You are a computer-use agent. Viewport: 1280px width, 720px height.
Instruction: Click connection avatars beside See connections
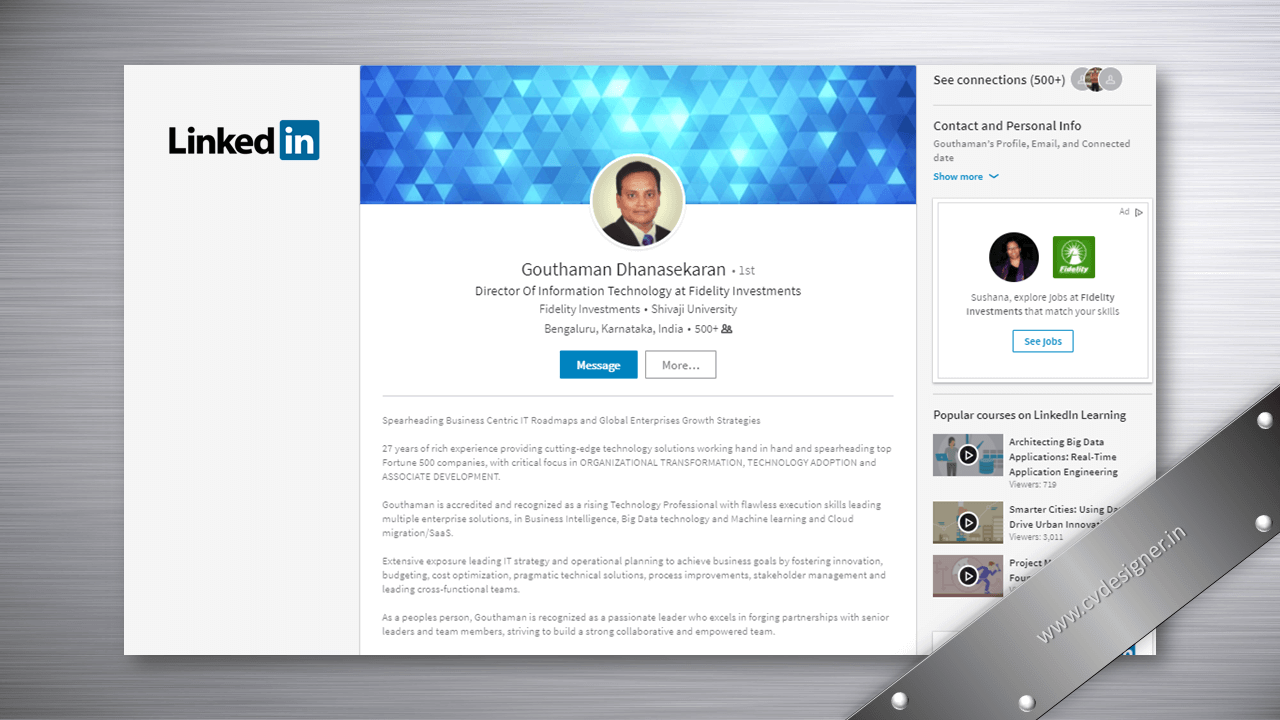pos(1097,80)
